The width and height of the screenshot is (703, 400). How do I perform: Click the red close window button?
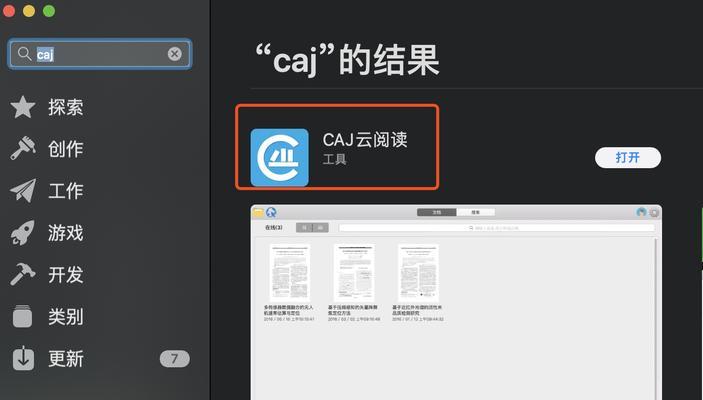click(x=9, y=11)
